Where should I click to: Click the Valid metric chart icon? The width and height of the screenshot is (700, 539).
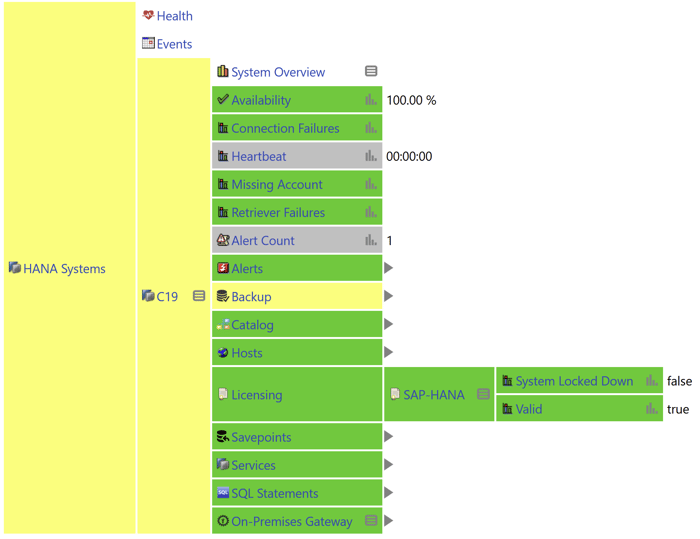[652, 409]
